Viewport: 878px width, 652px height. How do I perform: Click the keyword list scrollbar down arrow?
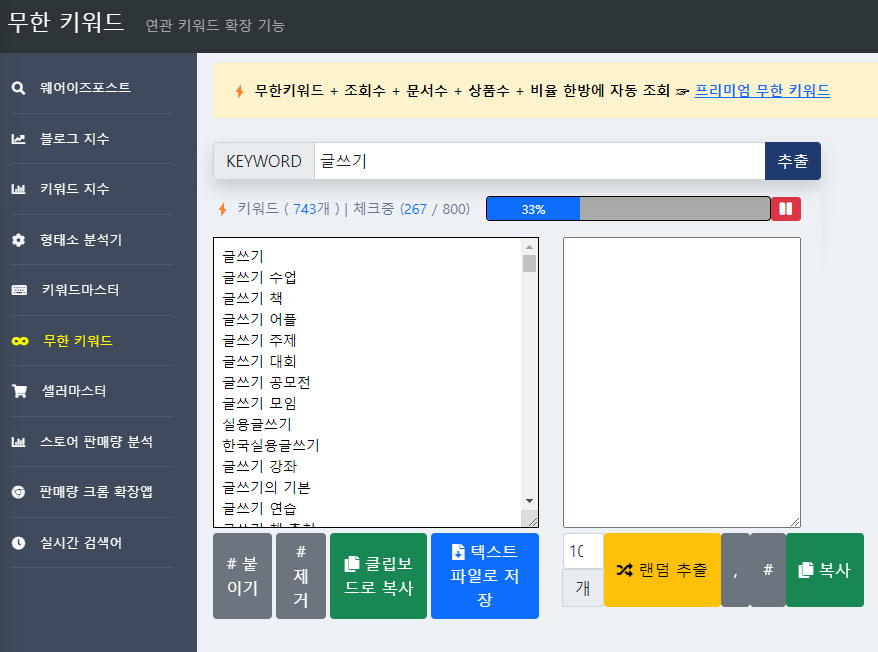click(529, 501)
